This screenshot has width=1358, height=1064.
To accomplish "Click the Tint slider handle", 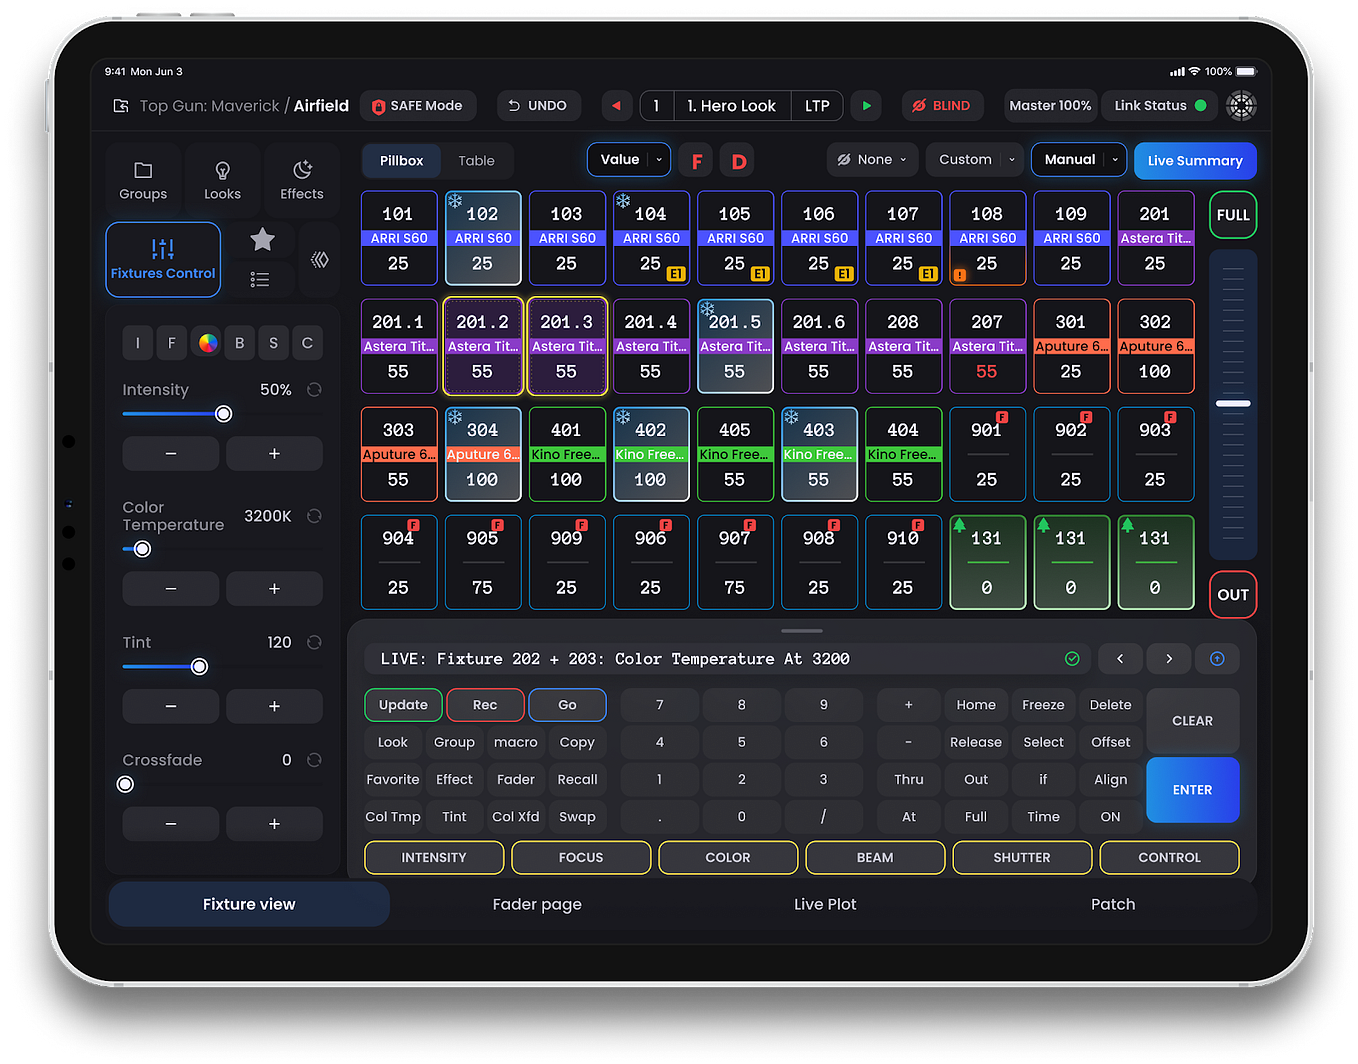I will coord(199,667).
